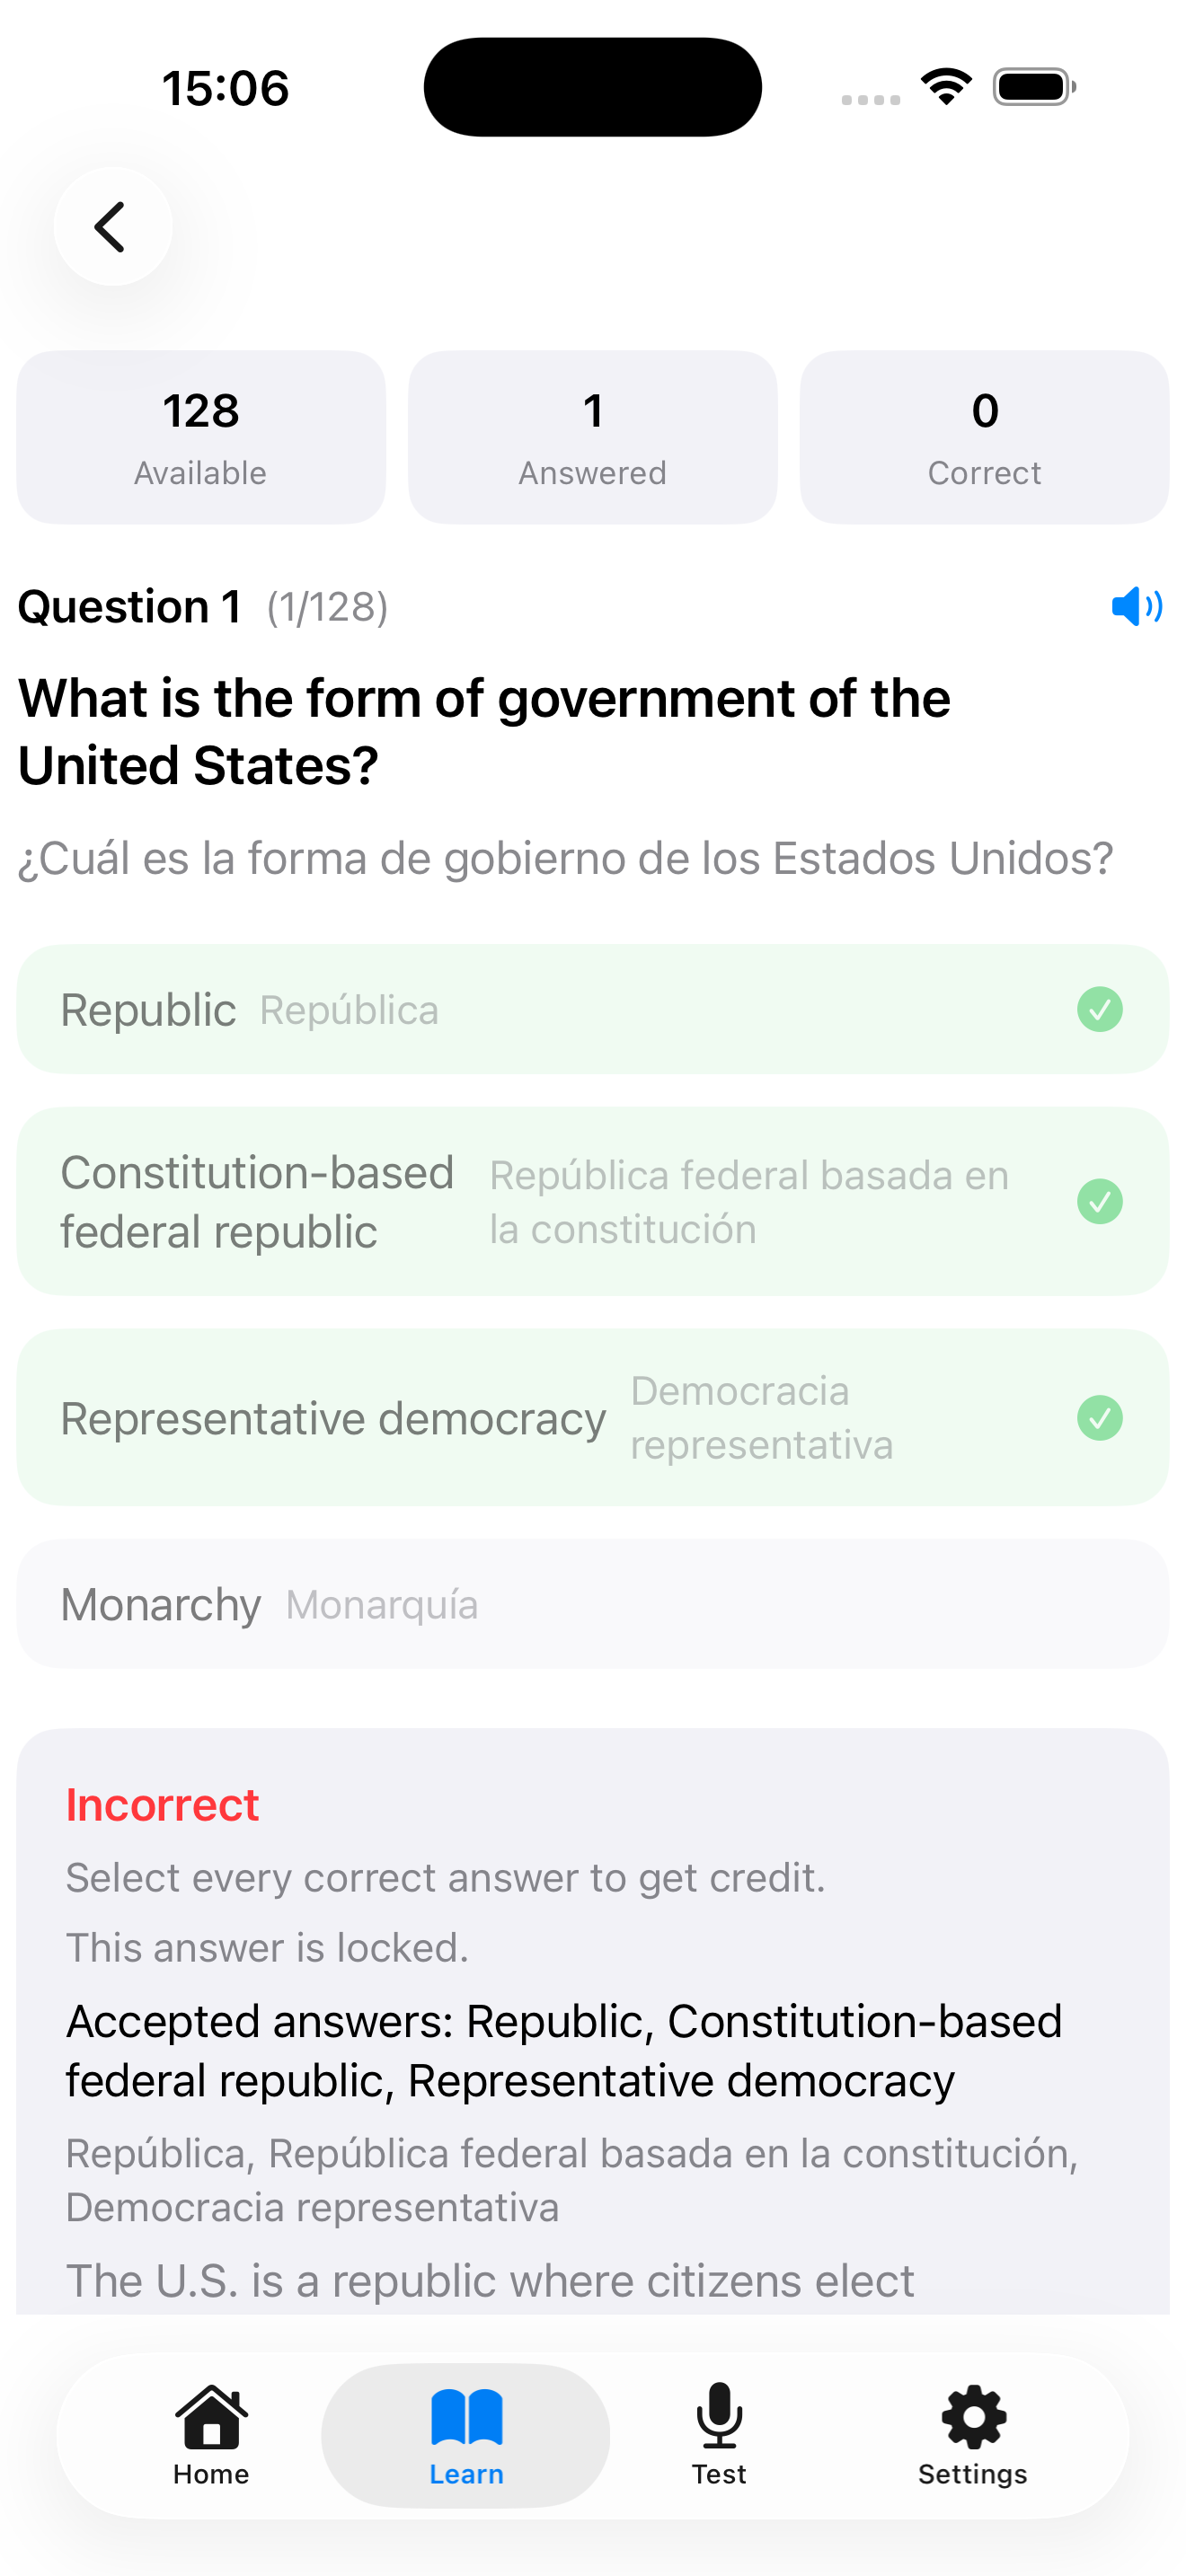Toggle the Republic answer checkmark

tap(1099, 1009)
